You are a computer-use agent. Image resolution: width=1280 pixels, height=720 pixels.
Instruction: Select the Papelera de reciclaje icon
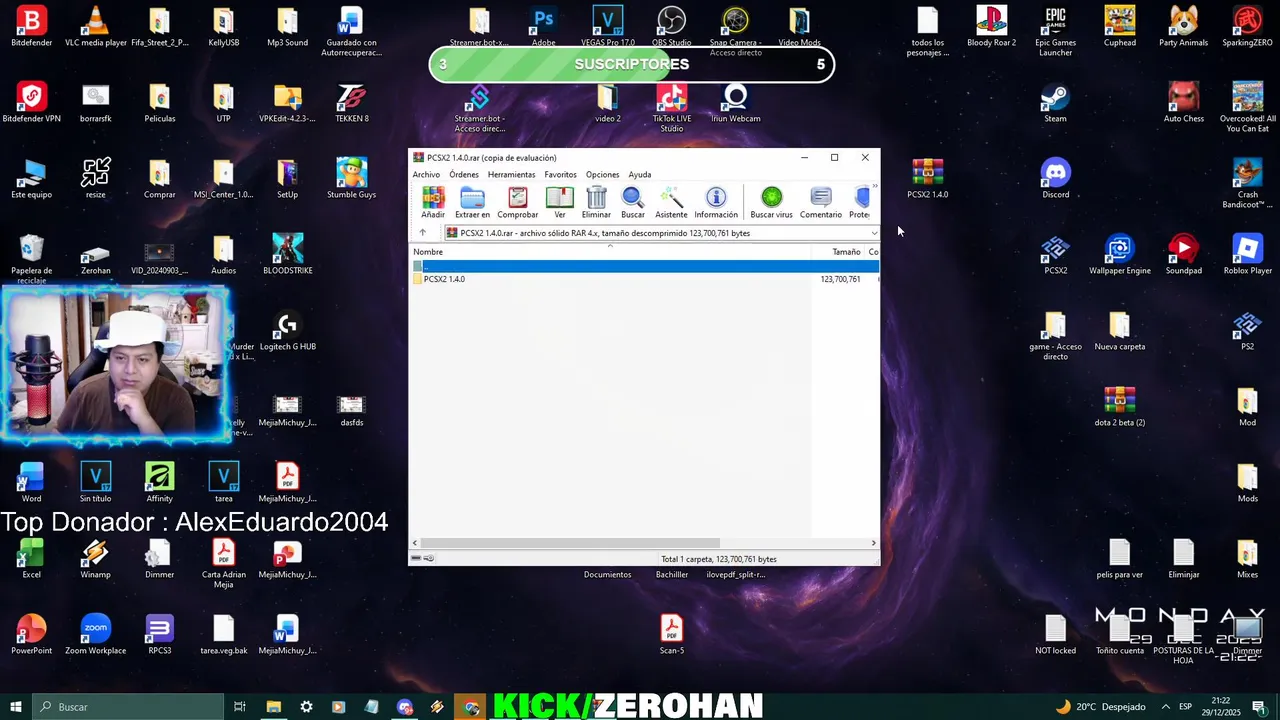point(31,259)
